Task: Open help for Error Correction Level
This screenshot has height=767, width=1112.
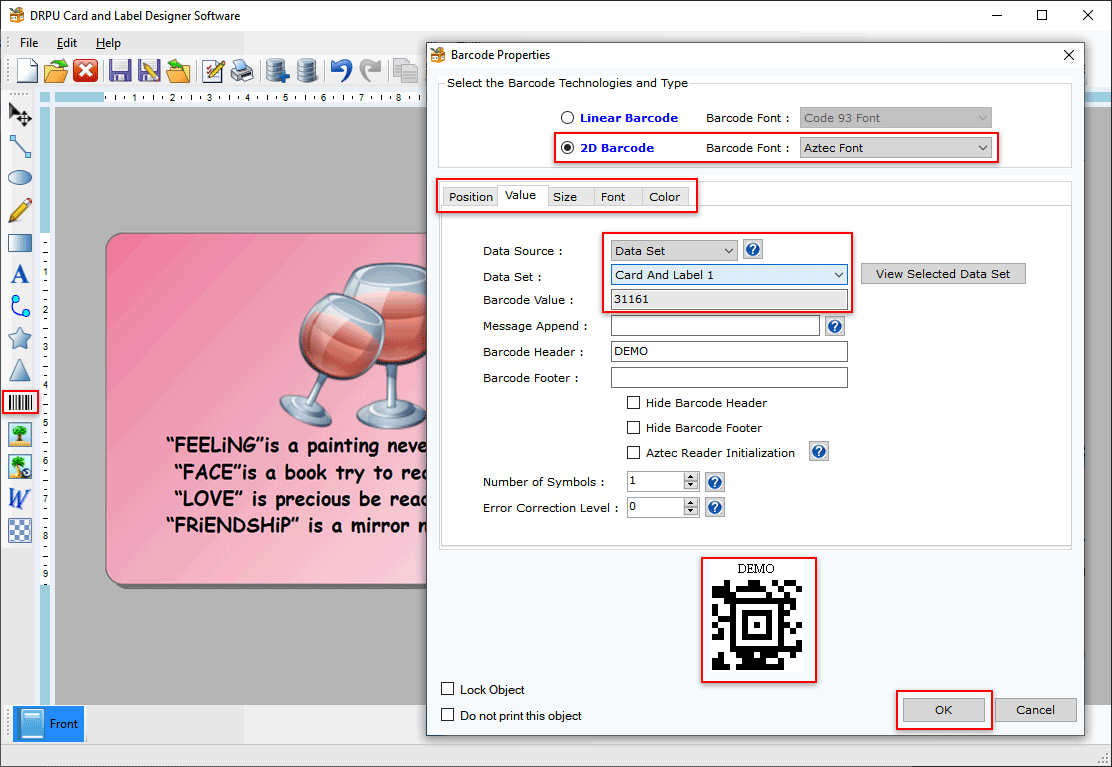Action: (x=715, y=508)
